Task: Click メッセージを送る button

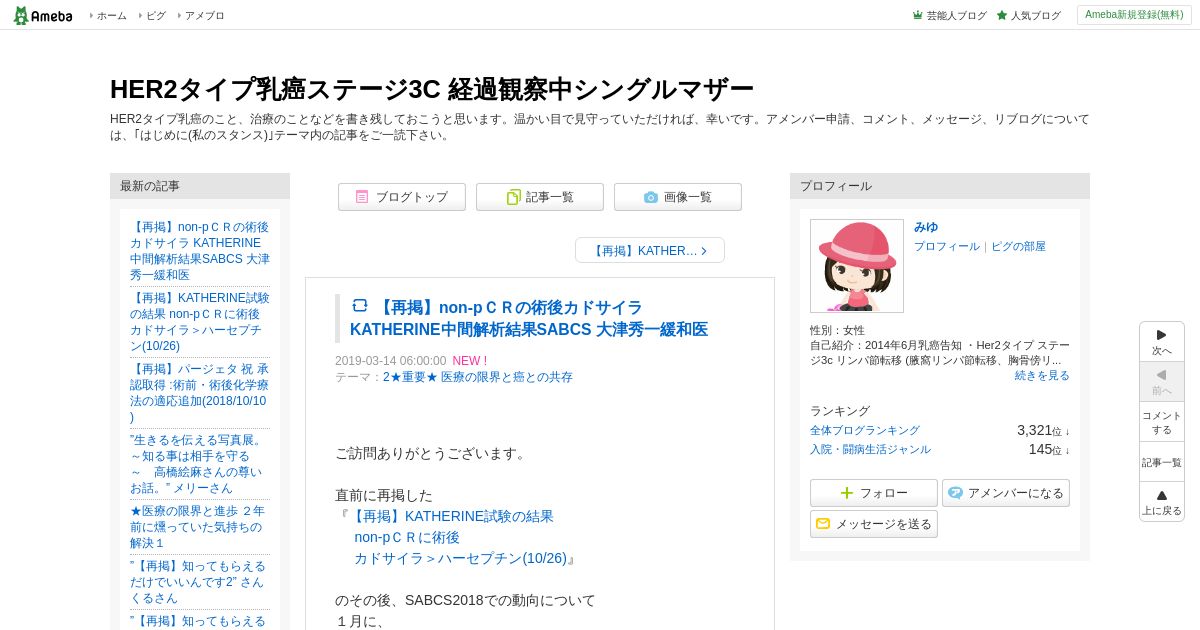Action: click(x=874, y=524)
